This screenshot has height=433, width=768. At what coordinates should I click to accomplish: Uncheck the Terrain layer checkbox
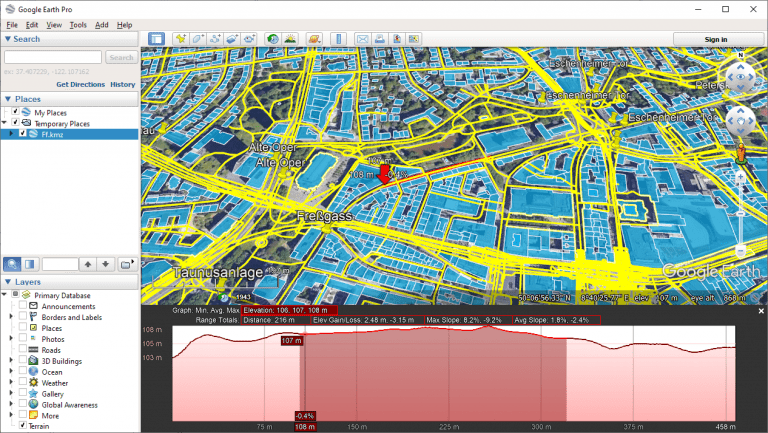[22, 426]
